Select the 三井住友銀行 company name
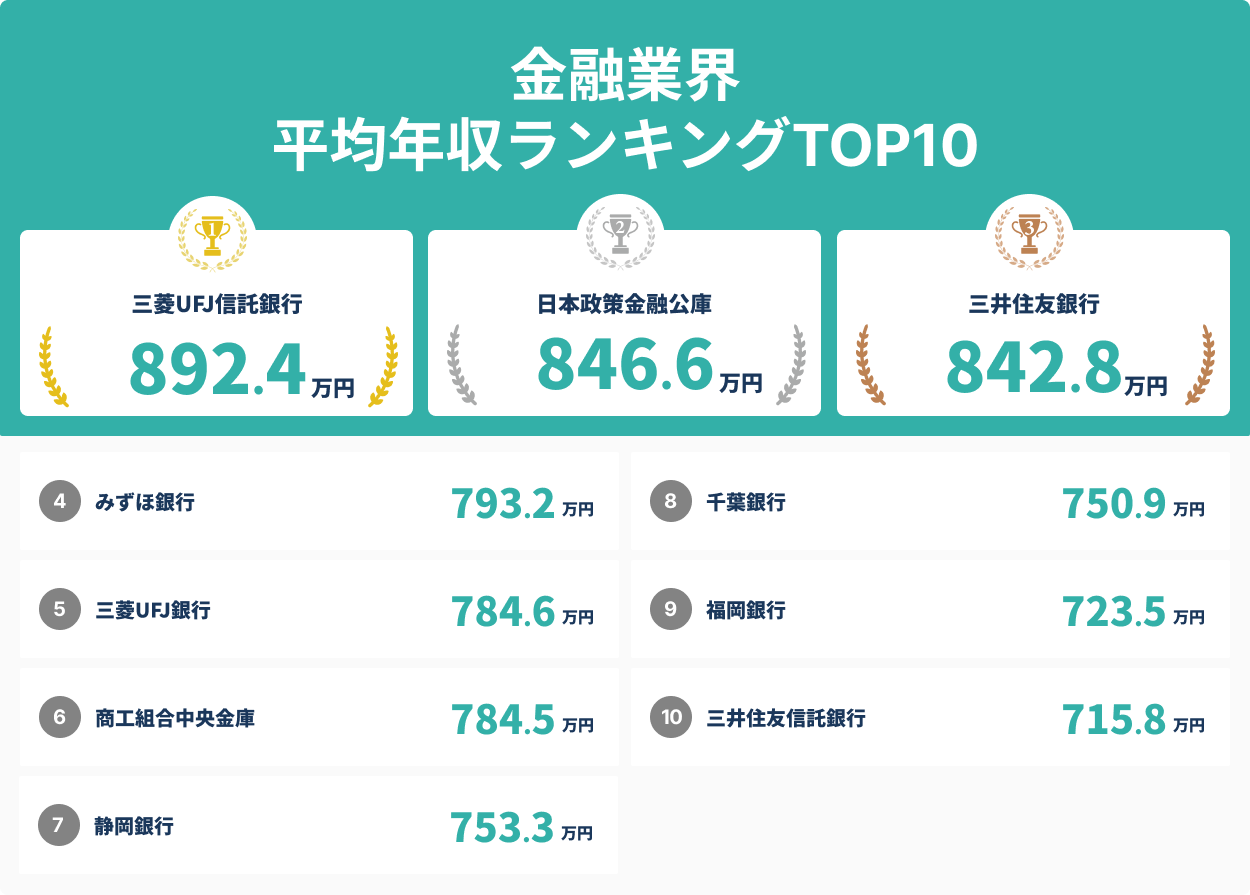Image resolution: width=1250 pixels, height=895 pixels. (1034, 304)
